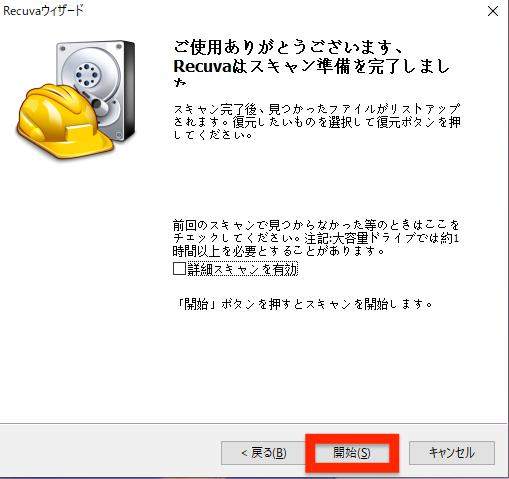Viewport: 509px width, 479px height.
Task: Click the 注記:大容量ドライブ warning line
Action: coord(381,239)
